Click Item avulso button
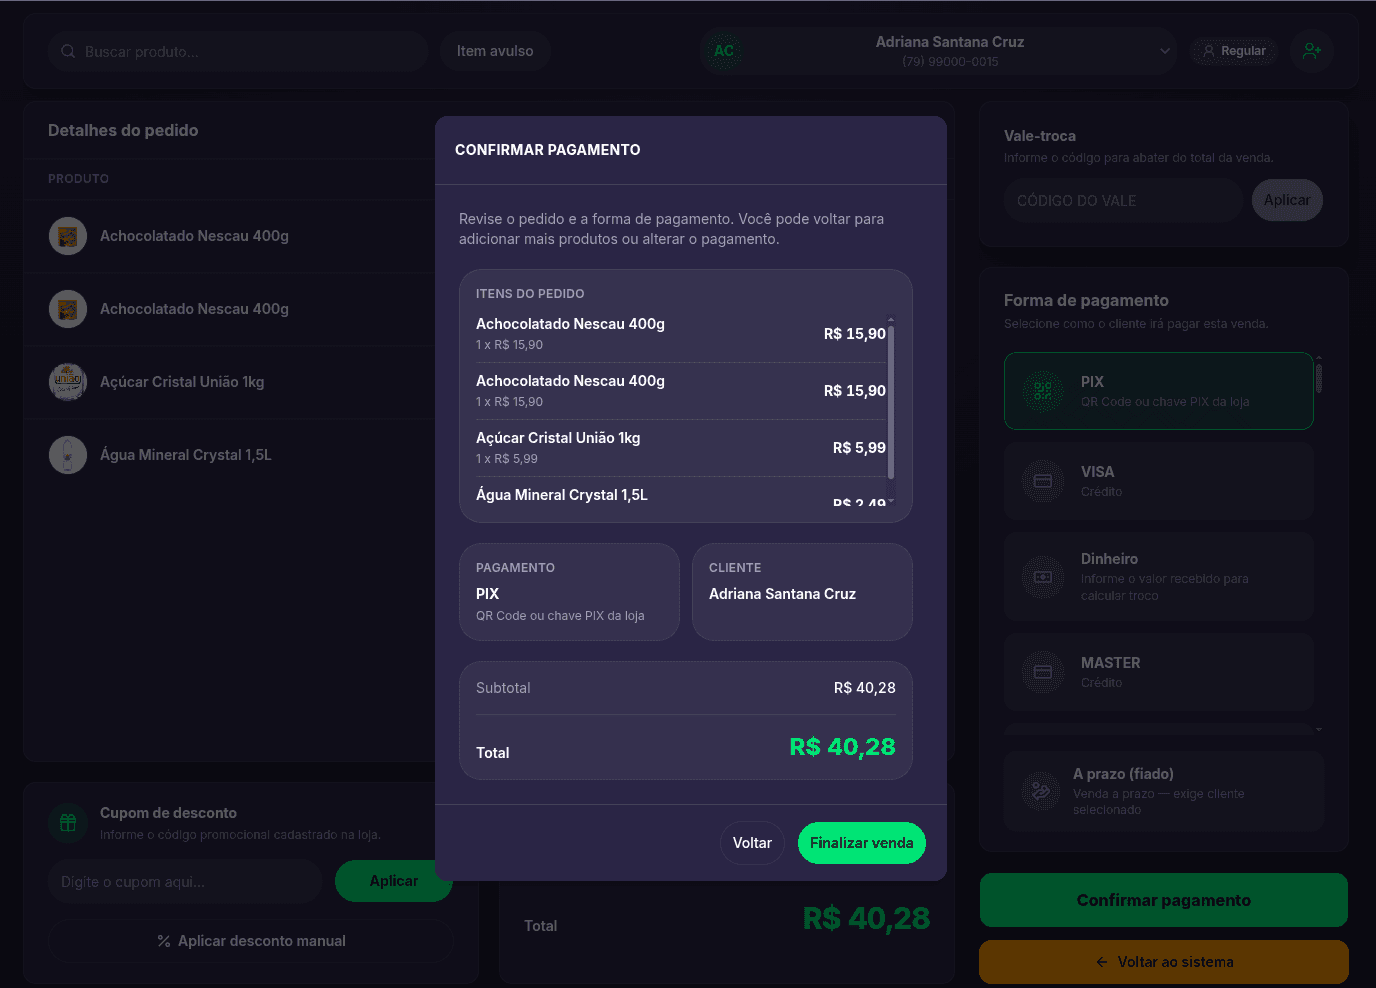The image size is (1376, 988). (x=495, y=51)
